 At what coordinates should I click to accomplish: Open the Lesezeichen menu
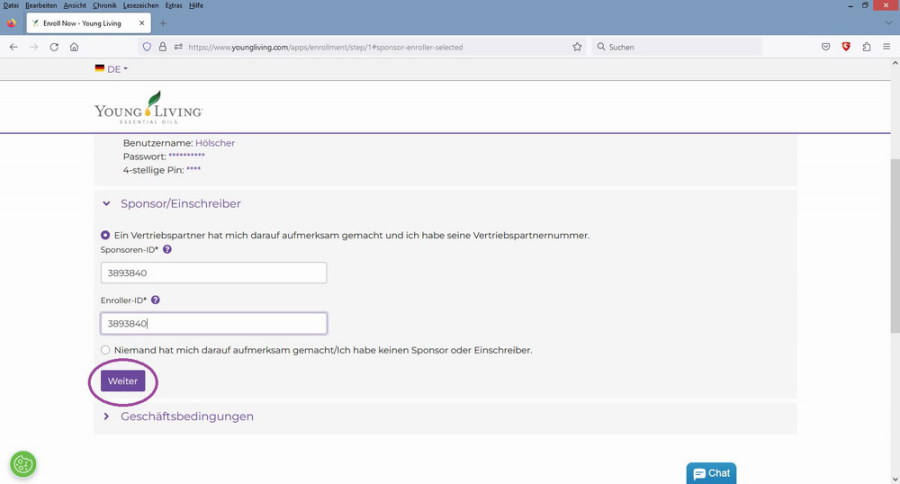pos(140,5)
